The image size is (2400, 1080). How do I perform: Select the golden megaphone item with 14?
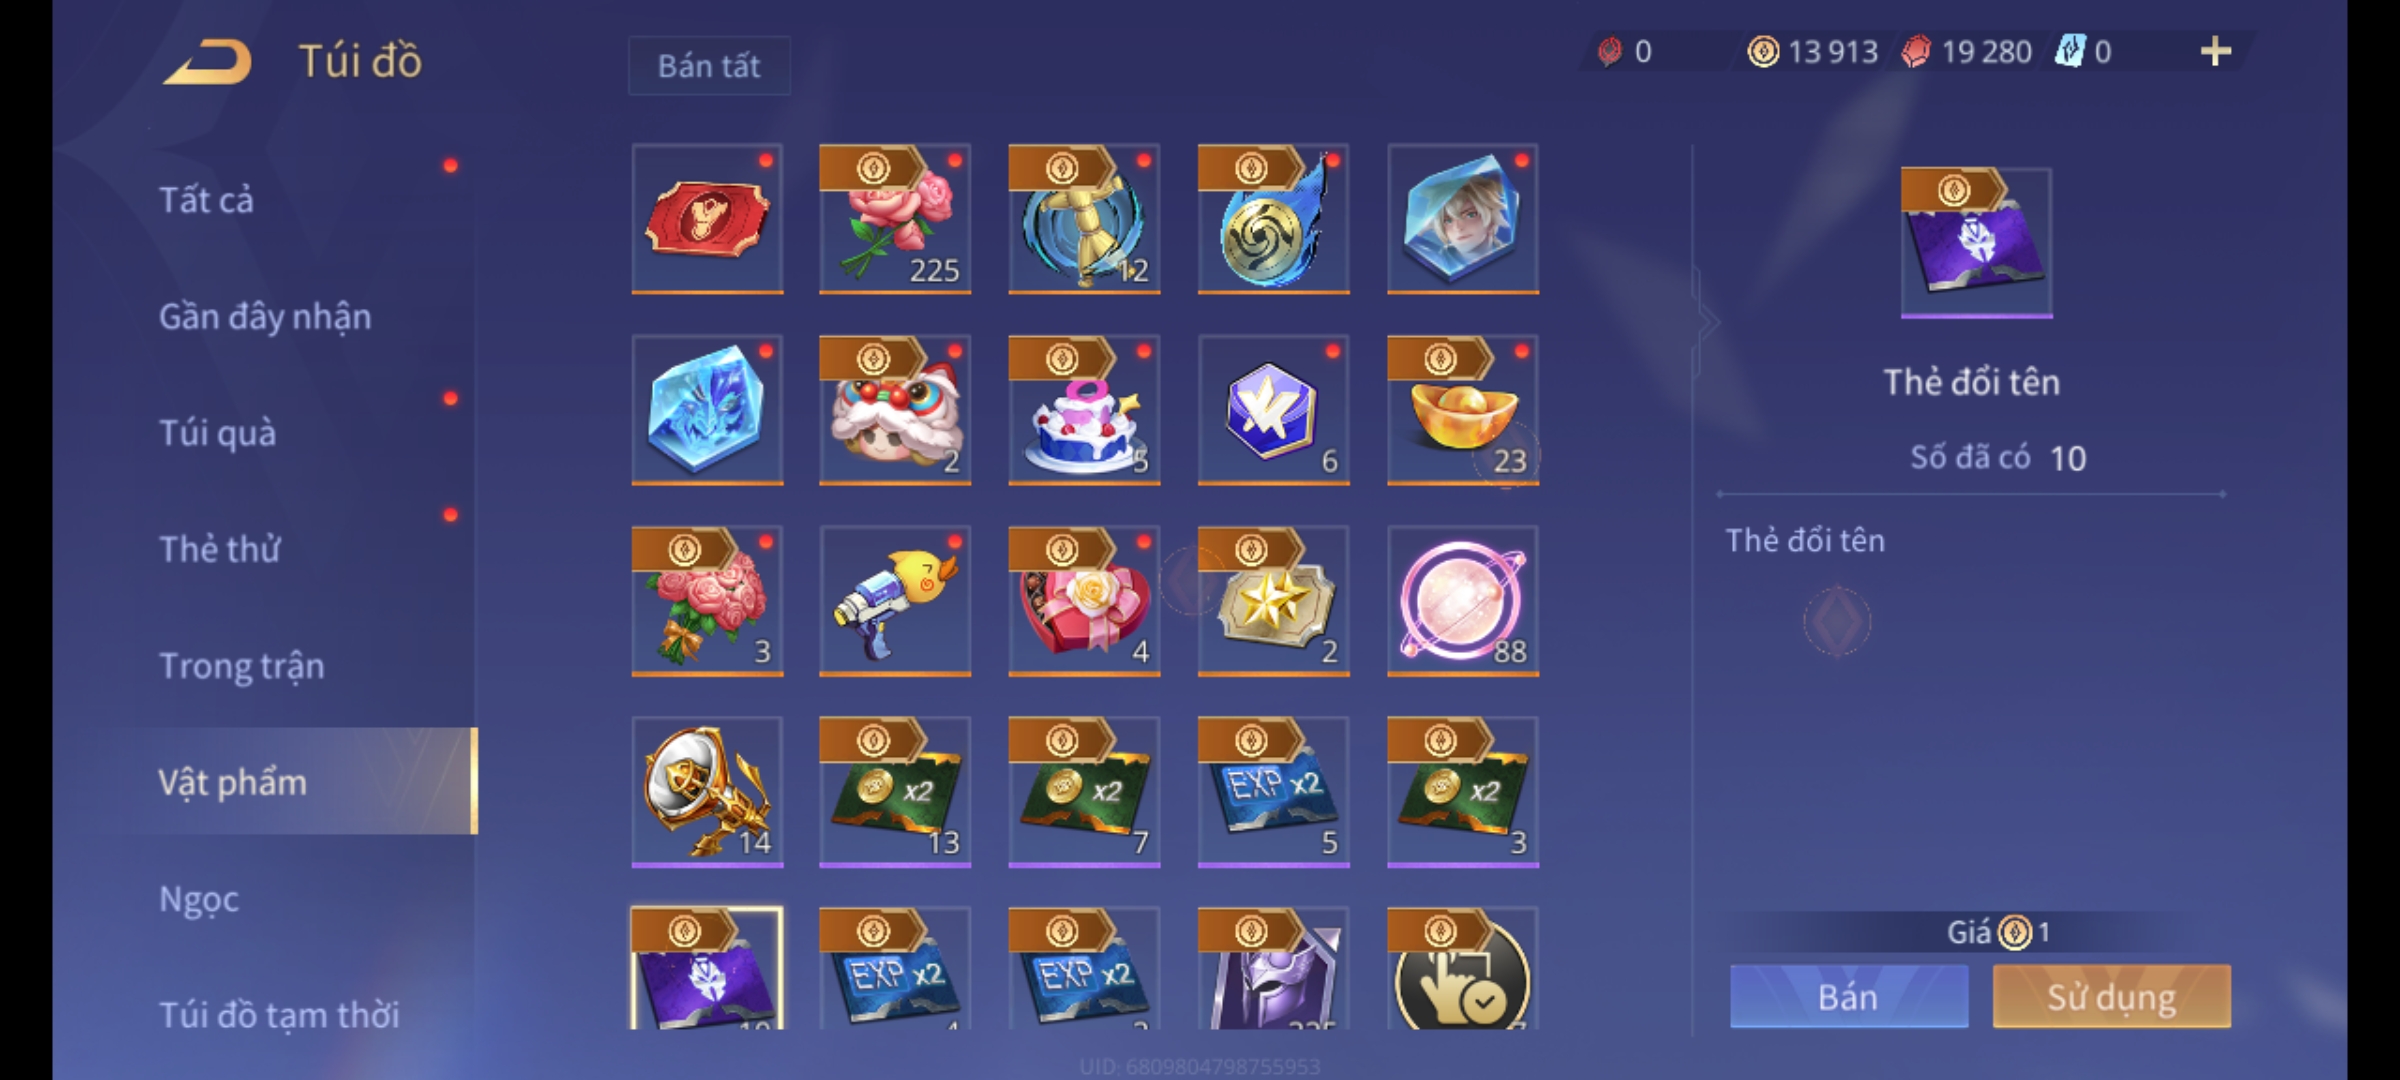(707, 792)
